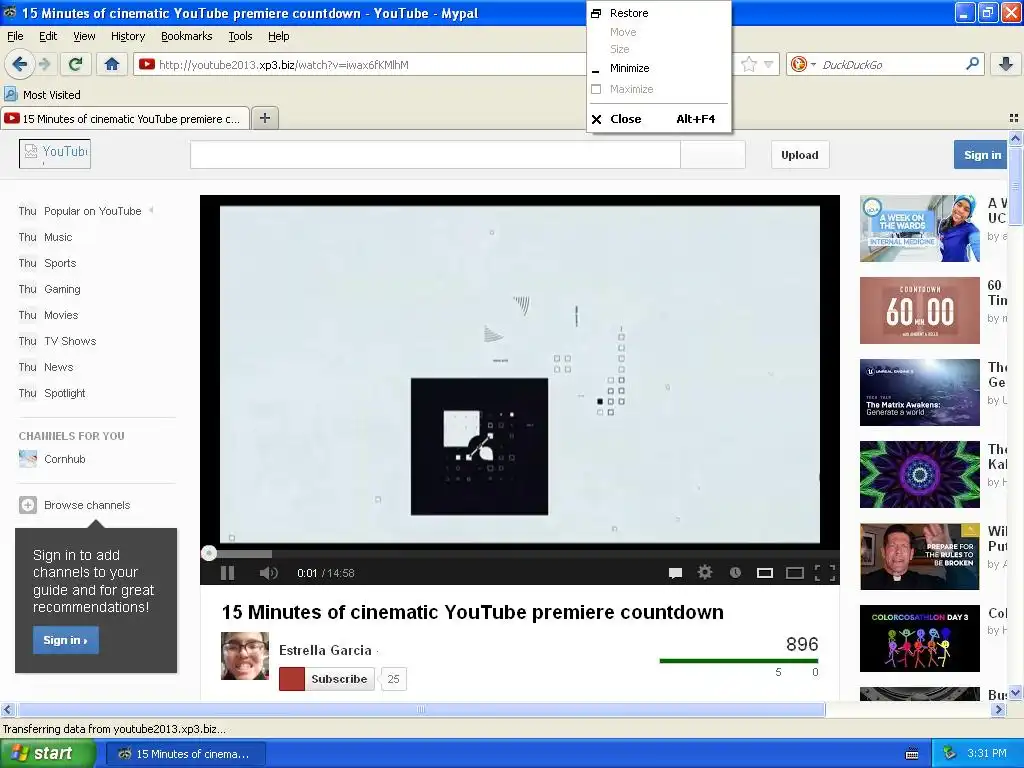Viewport: 1024px width, 768px height.
Task: Open The Matrix Awakens video thumbnail
Action: pos(920,392)
